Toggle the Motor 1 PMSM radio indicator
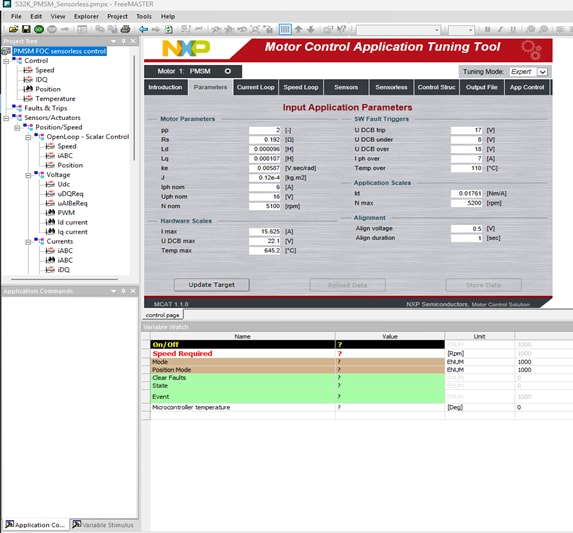This screenshot has height=533, width=573. (x=228, y=71)
